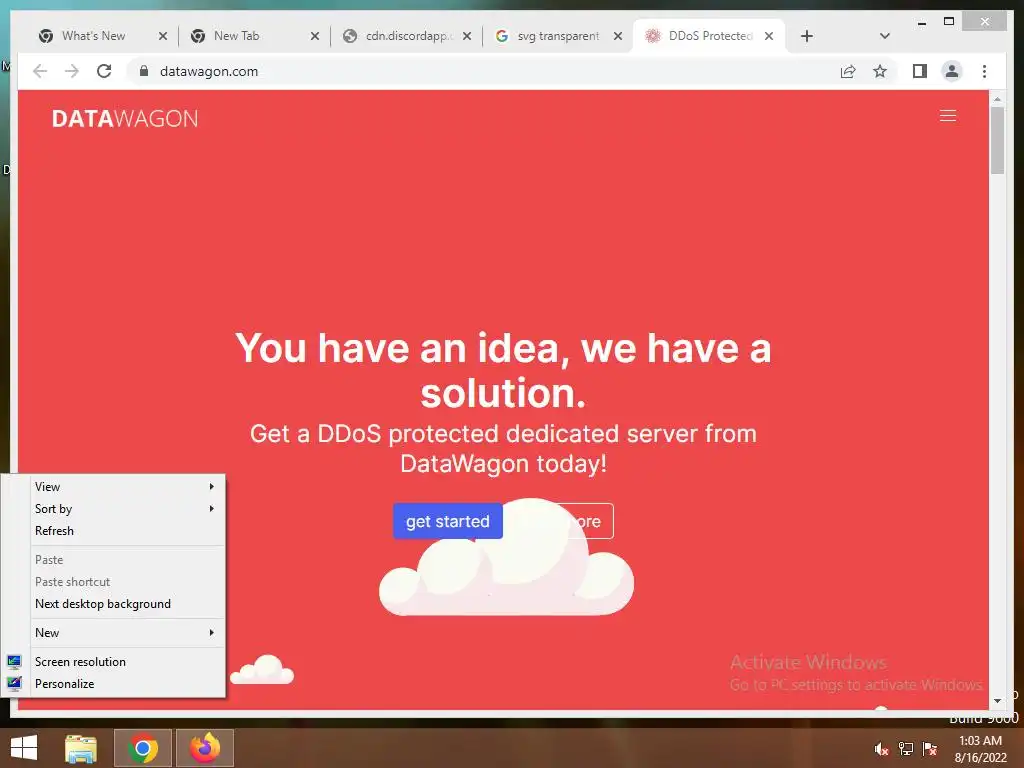Open the DataWagon hamburger menu

pos(948,116)
